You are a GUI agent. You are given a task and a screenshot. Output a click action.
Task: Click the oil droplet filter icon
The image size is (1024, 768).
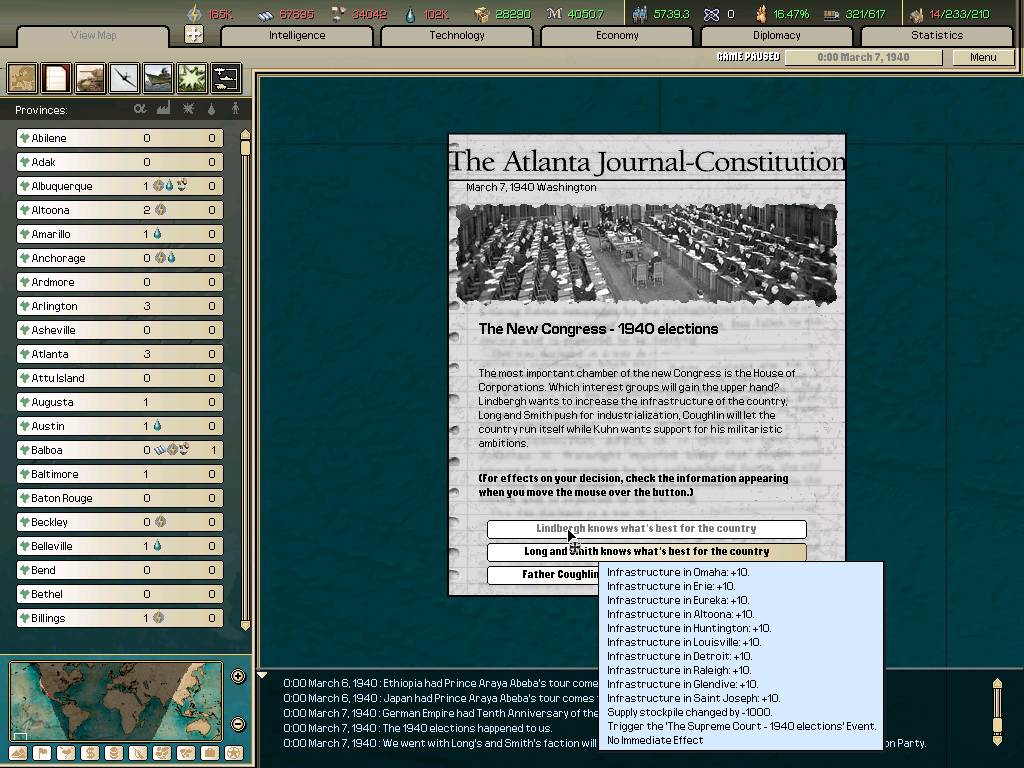click(211, 108)
